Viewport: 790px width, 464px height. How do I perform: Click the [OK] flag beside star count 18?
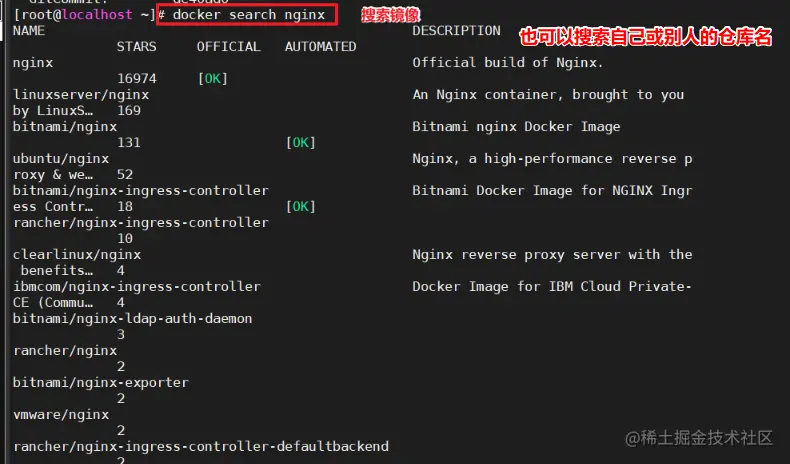pos(301,207)
